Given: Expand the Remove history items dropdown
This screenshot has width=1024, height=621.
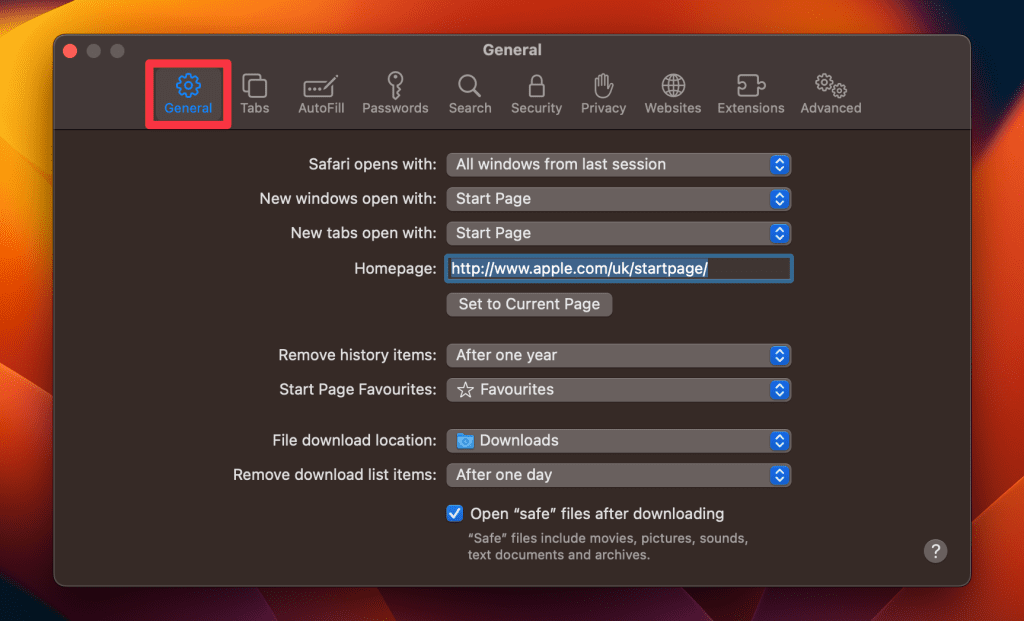Looking at the screenshot, I should point(619,355).
